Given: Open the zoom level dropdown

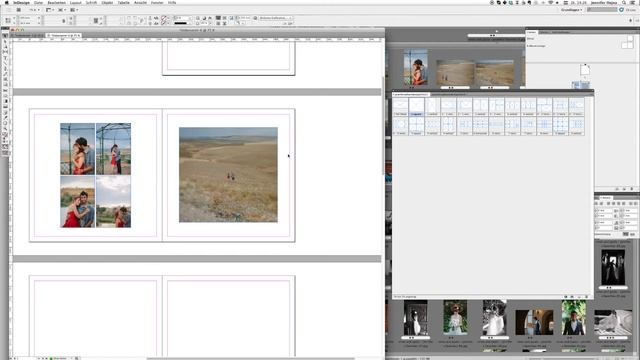Looking at the screenshot, I should pos(34,10).
